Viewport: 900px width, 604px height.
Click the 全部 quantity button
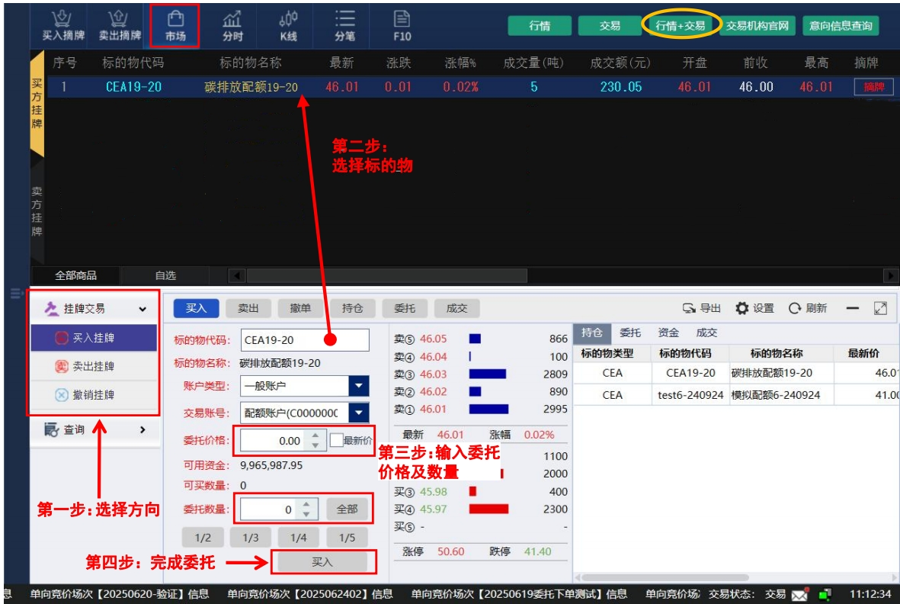(347, 509)
